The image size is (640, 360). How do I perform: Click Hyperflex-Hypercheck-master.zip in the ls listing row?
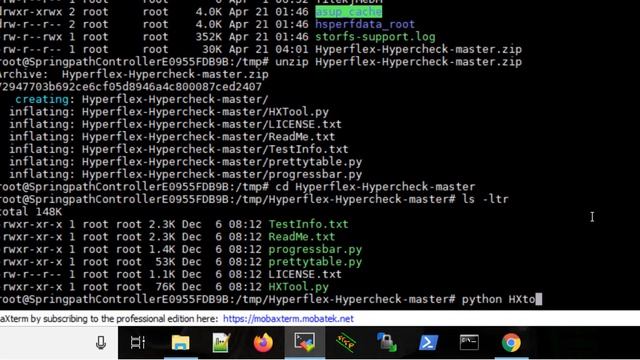click(418, 49)
